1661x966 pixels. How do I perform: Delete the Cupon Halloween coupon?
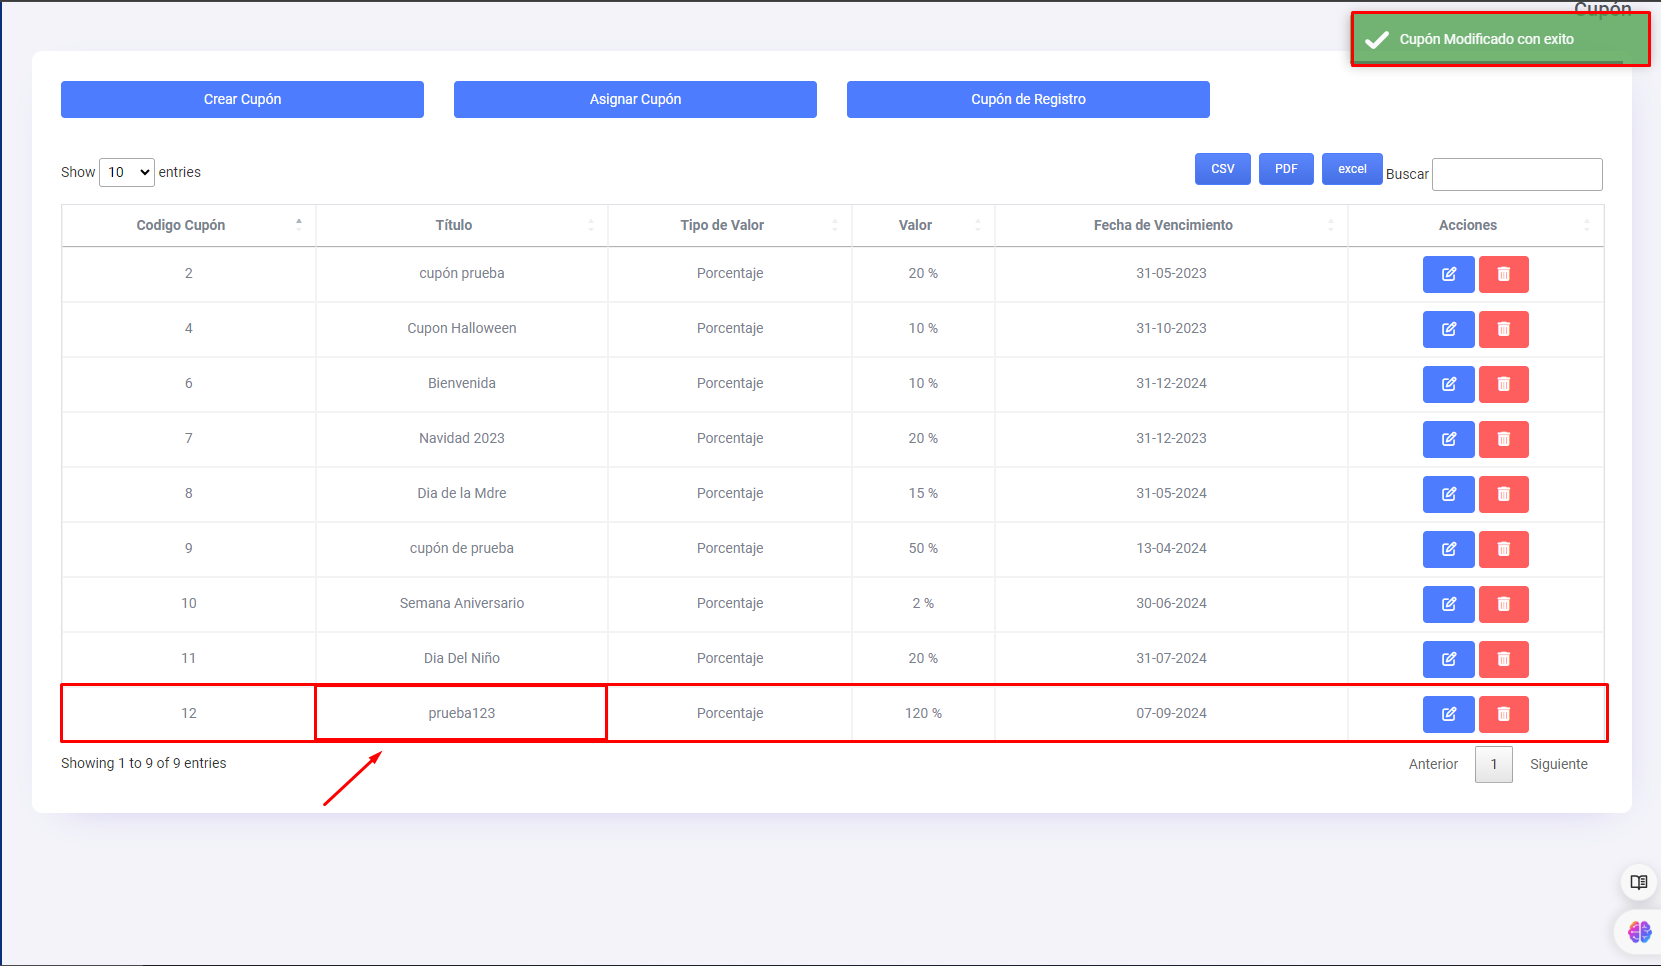click(x=1503, y=329)
